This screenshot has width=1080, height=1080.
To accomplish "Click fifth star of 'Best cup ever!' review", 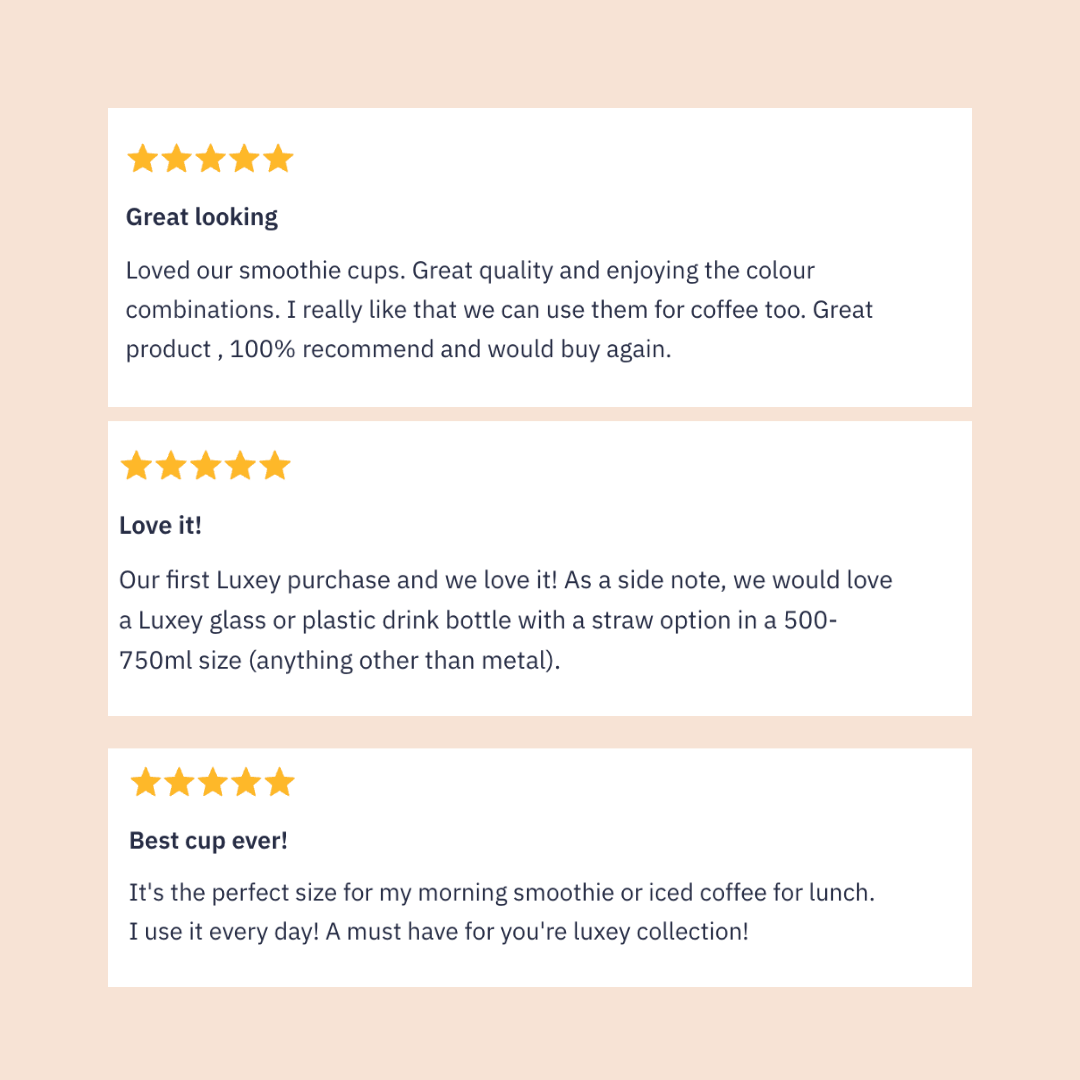I will pyautogui.click(x=280, y=782).
